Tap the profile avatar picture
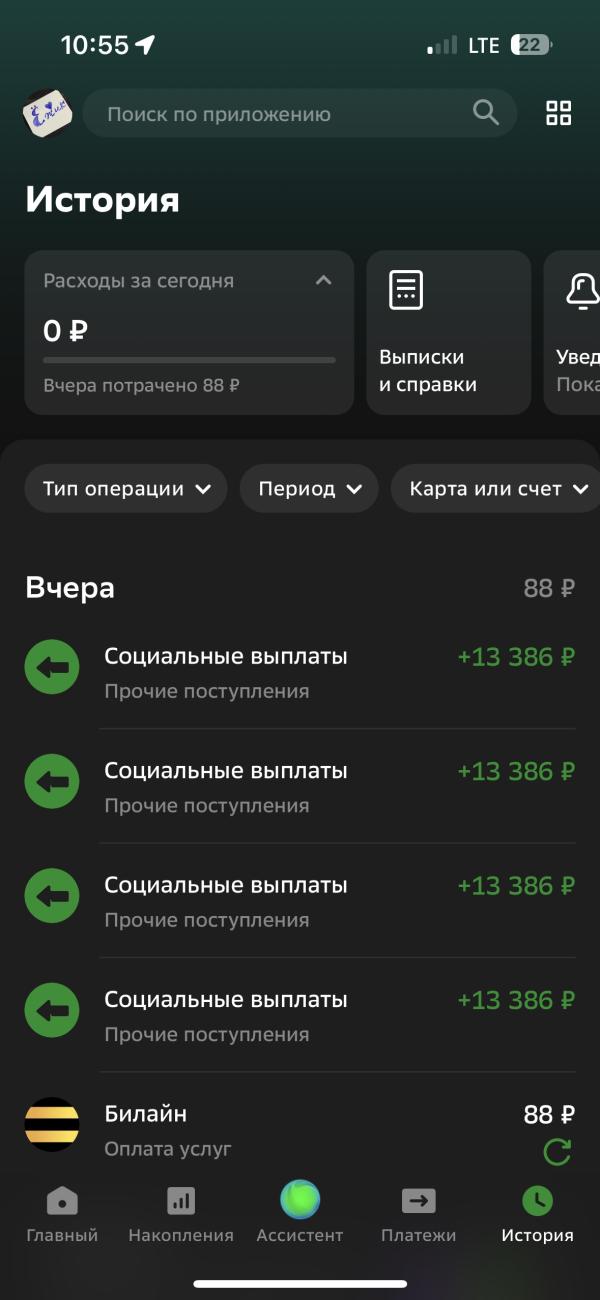This screenshot has width=600, height=1300. [x=50, y=112]
